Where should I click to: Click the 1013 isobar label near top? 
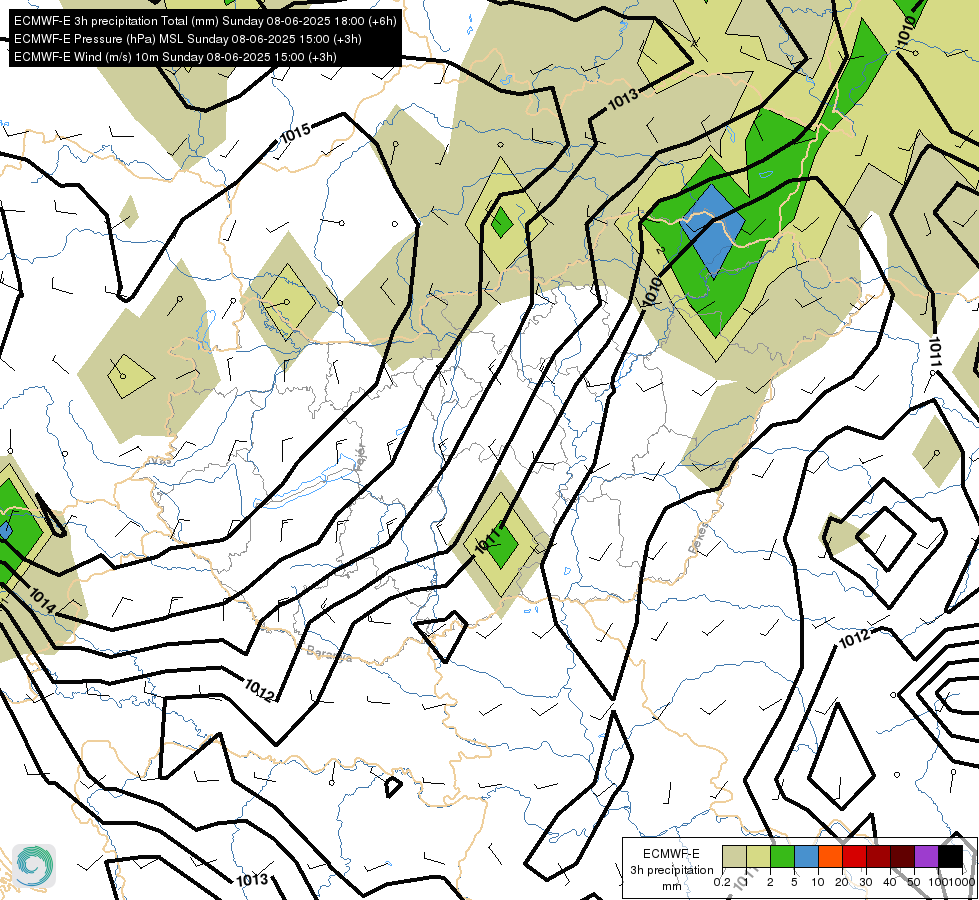(x=623, y=99)
